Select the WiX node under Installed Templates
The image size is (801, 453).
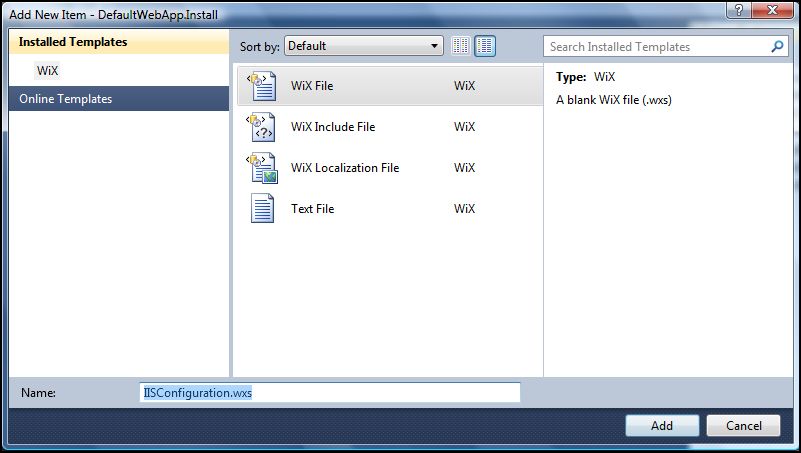[48, 70]
